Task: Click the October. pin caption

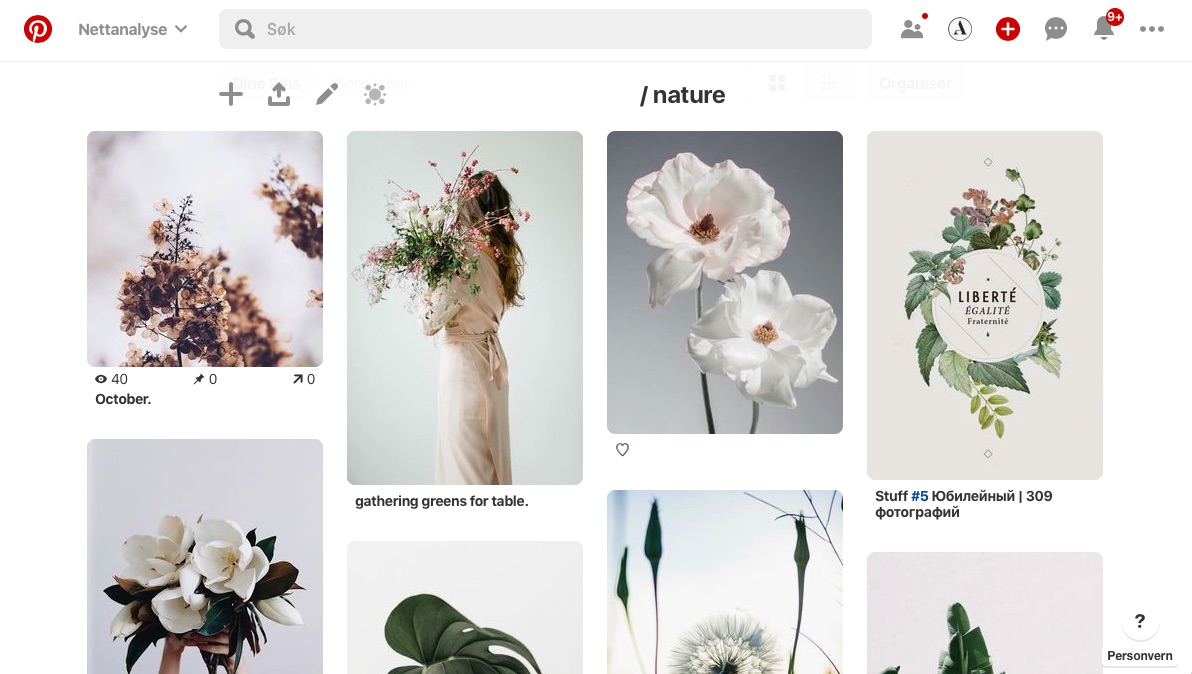Action: pos(123,399)
